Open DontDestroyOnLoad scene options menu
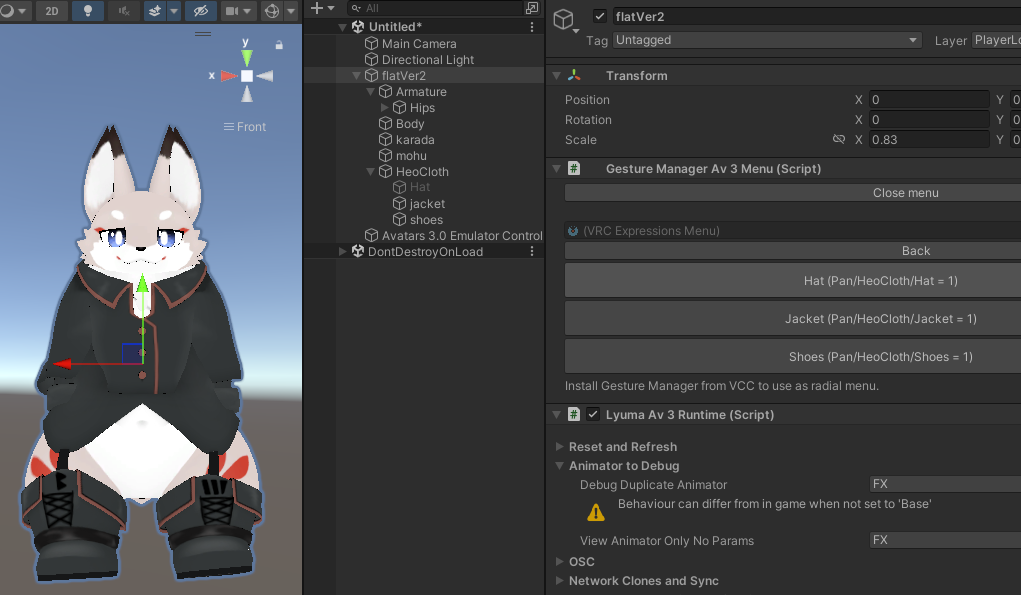The width and height of the screenshot is (1021, 595). coord(532,251)
